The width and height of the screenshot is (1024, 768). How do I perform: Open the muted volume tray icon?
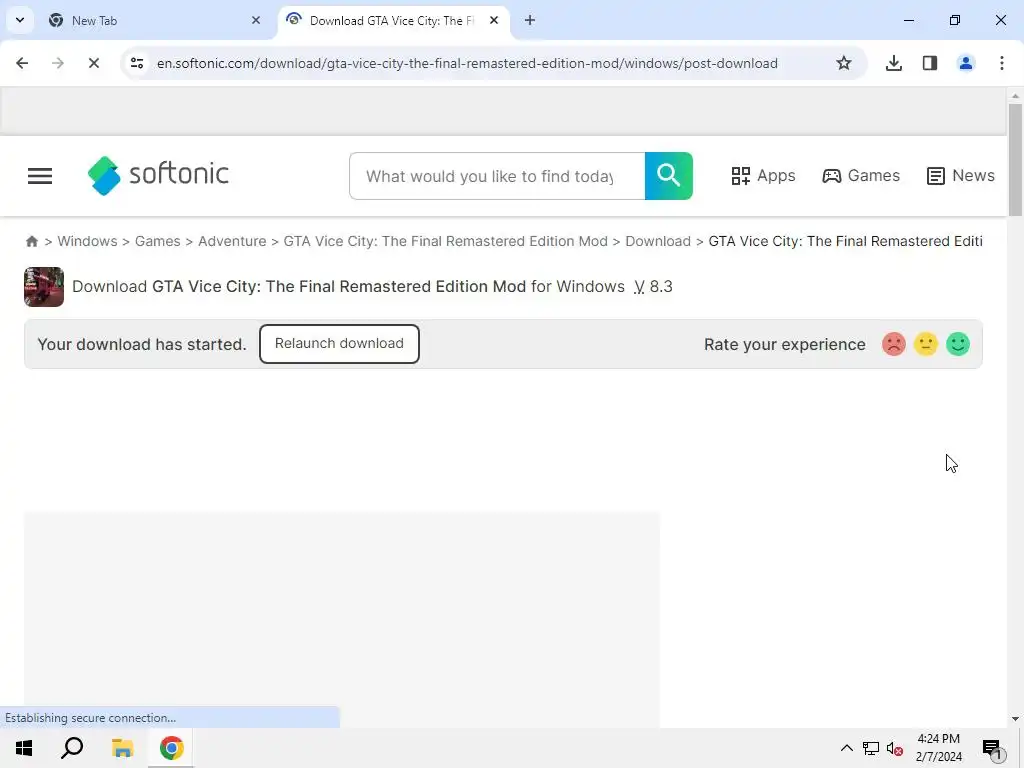tap(895, 749)
